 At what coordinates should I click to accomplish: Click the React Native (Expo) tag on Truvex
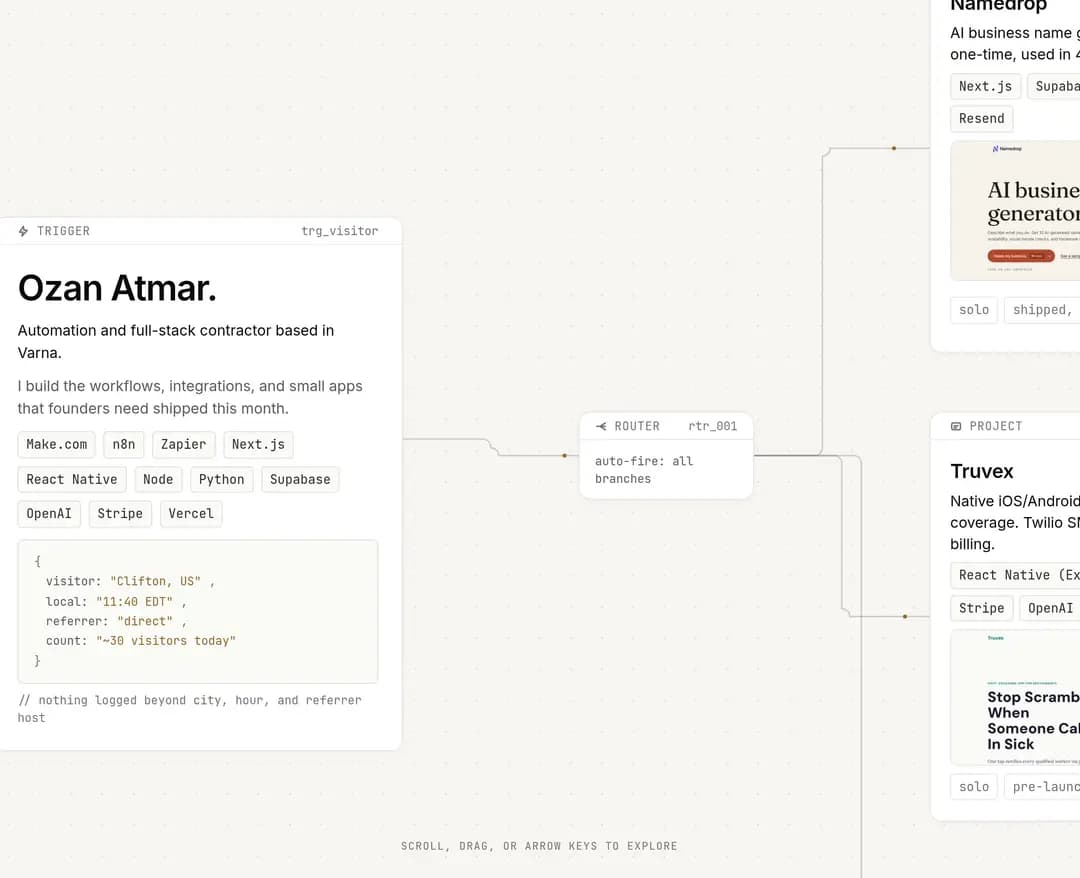[x=1015, y=575]
